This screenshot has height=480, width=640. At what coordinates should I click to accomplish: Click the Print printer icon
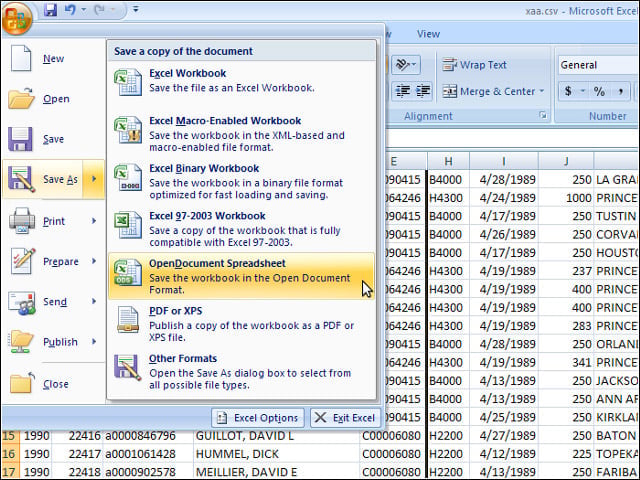(x=22, y=220)
